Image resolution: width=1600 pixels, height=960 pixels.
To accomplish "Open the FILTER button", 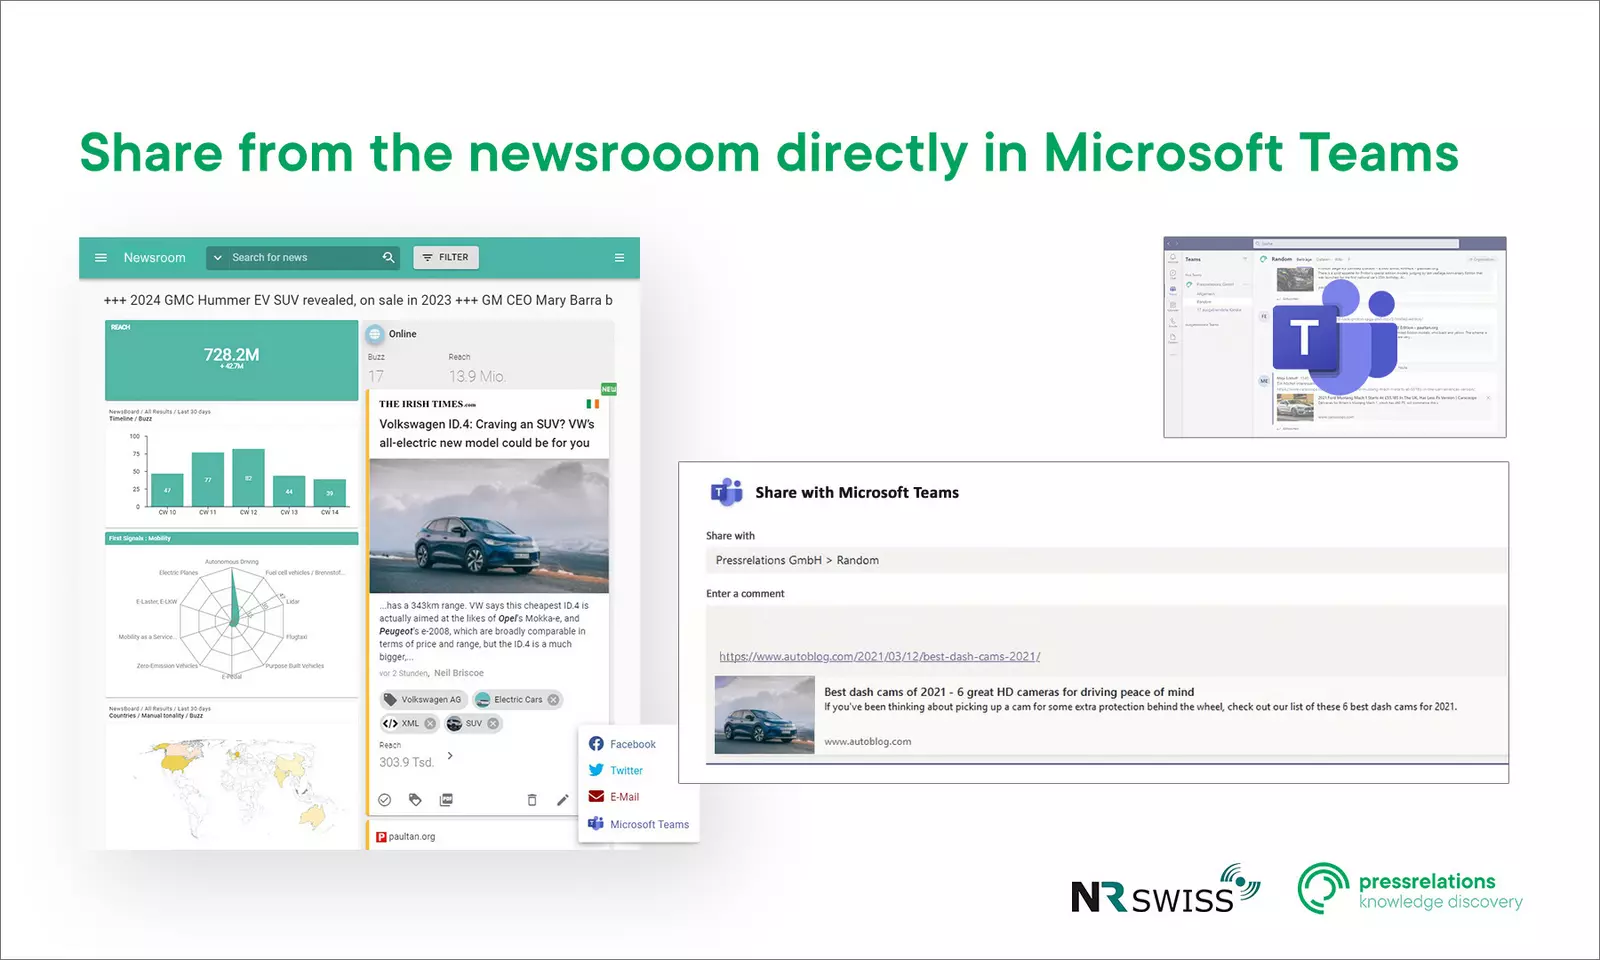I will [x=446, y=258].
